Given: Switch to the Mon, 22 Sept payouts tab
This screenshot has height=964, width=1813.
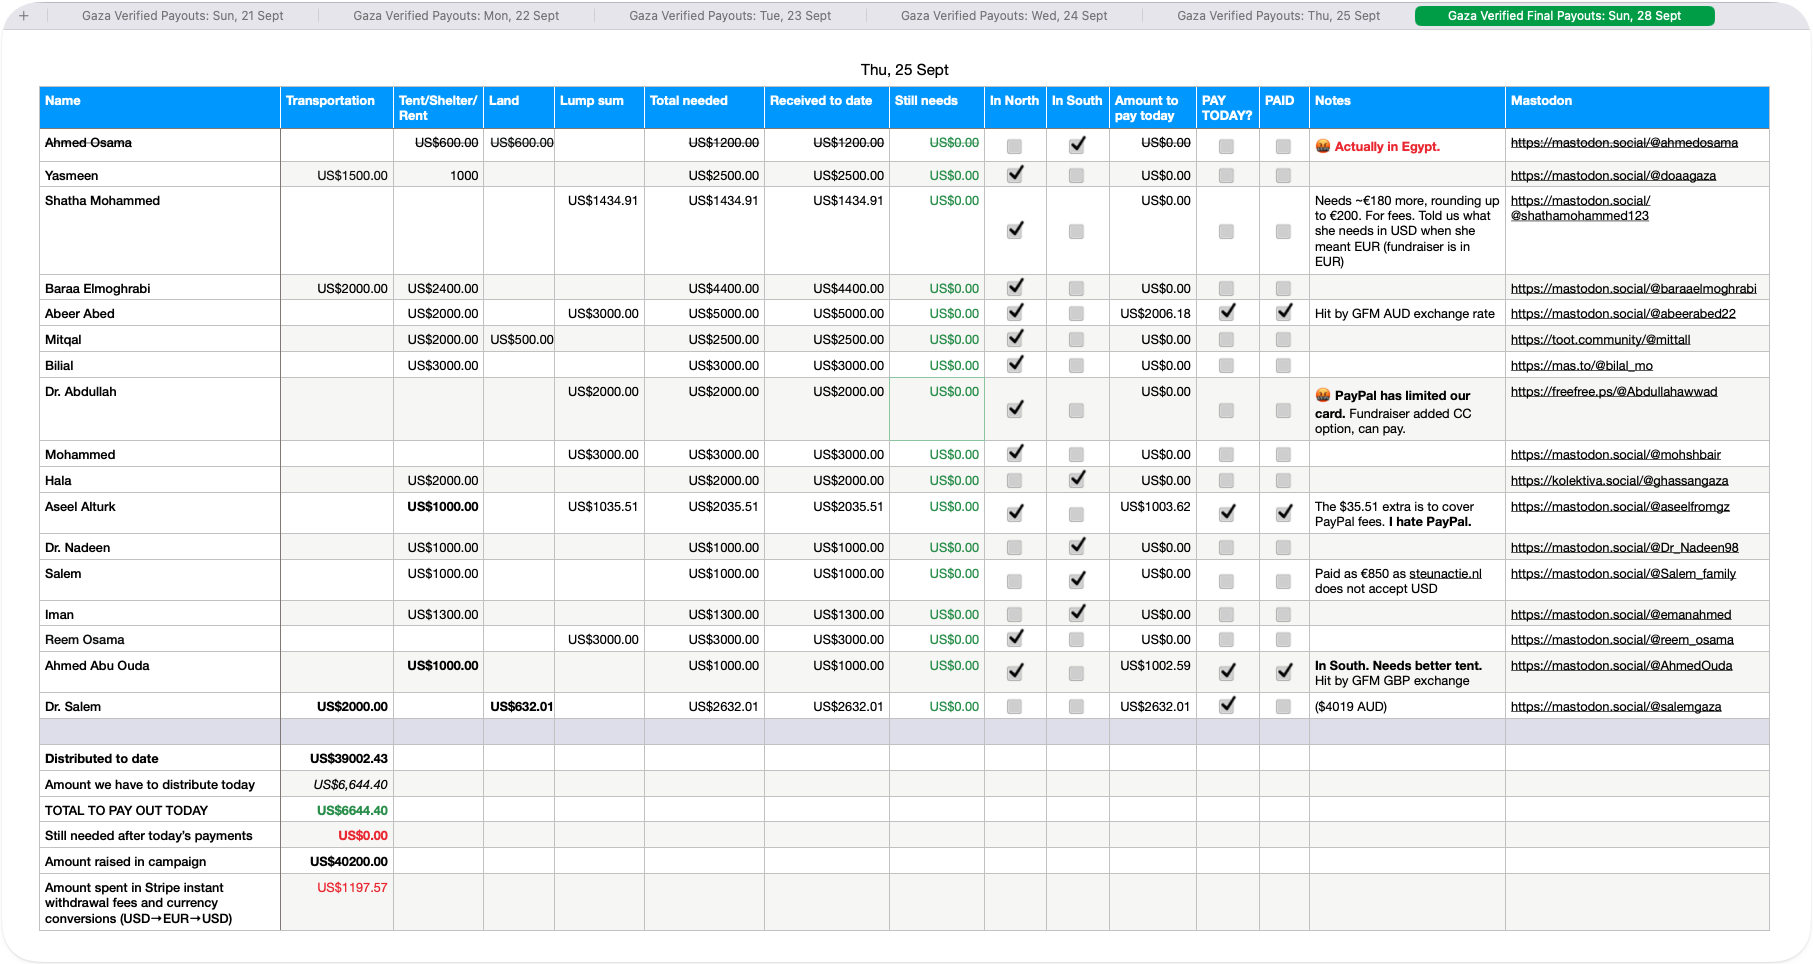Looking at the screenshot, I should tap(455, 15).
